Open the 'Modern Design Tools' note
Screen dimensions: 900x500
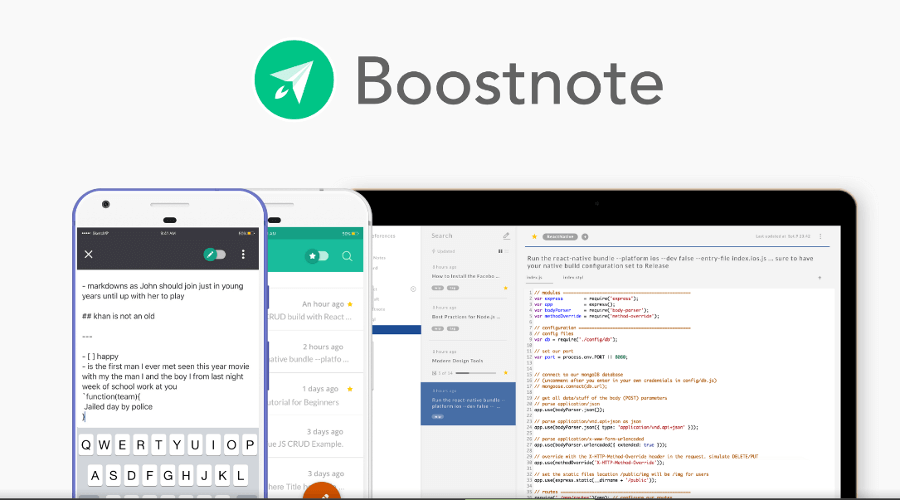point(468,362)
